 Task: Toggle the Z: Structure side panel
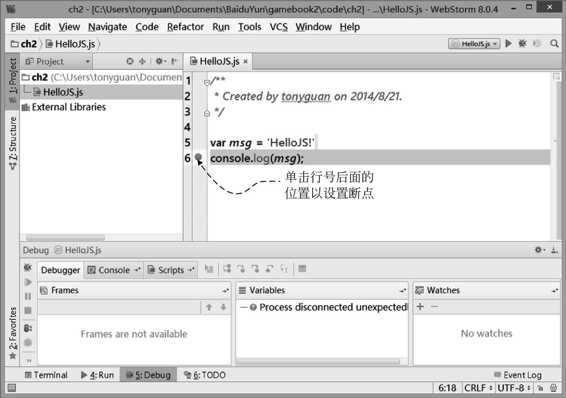coord(13,143)
